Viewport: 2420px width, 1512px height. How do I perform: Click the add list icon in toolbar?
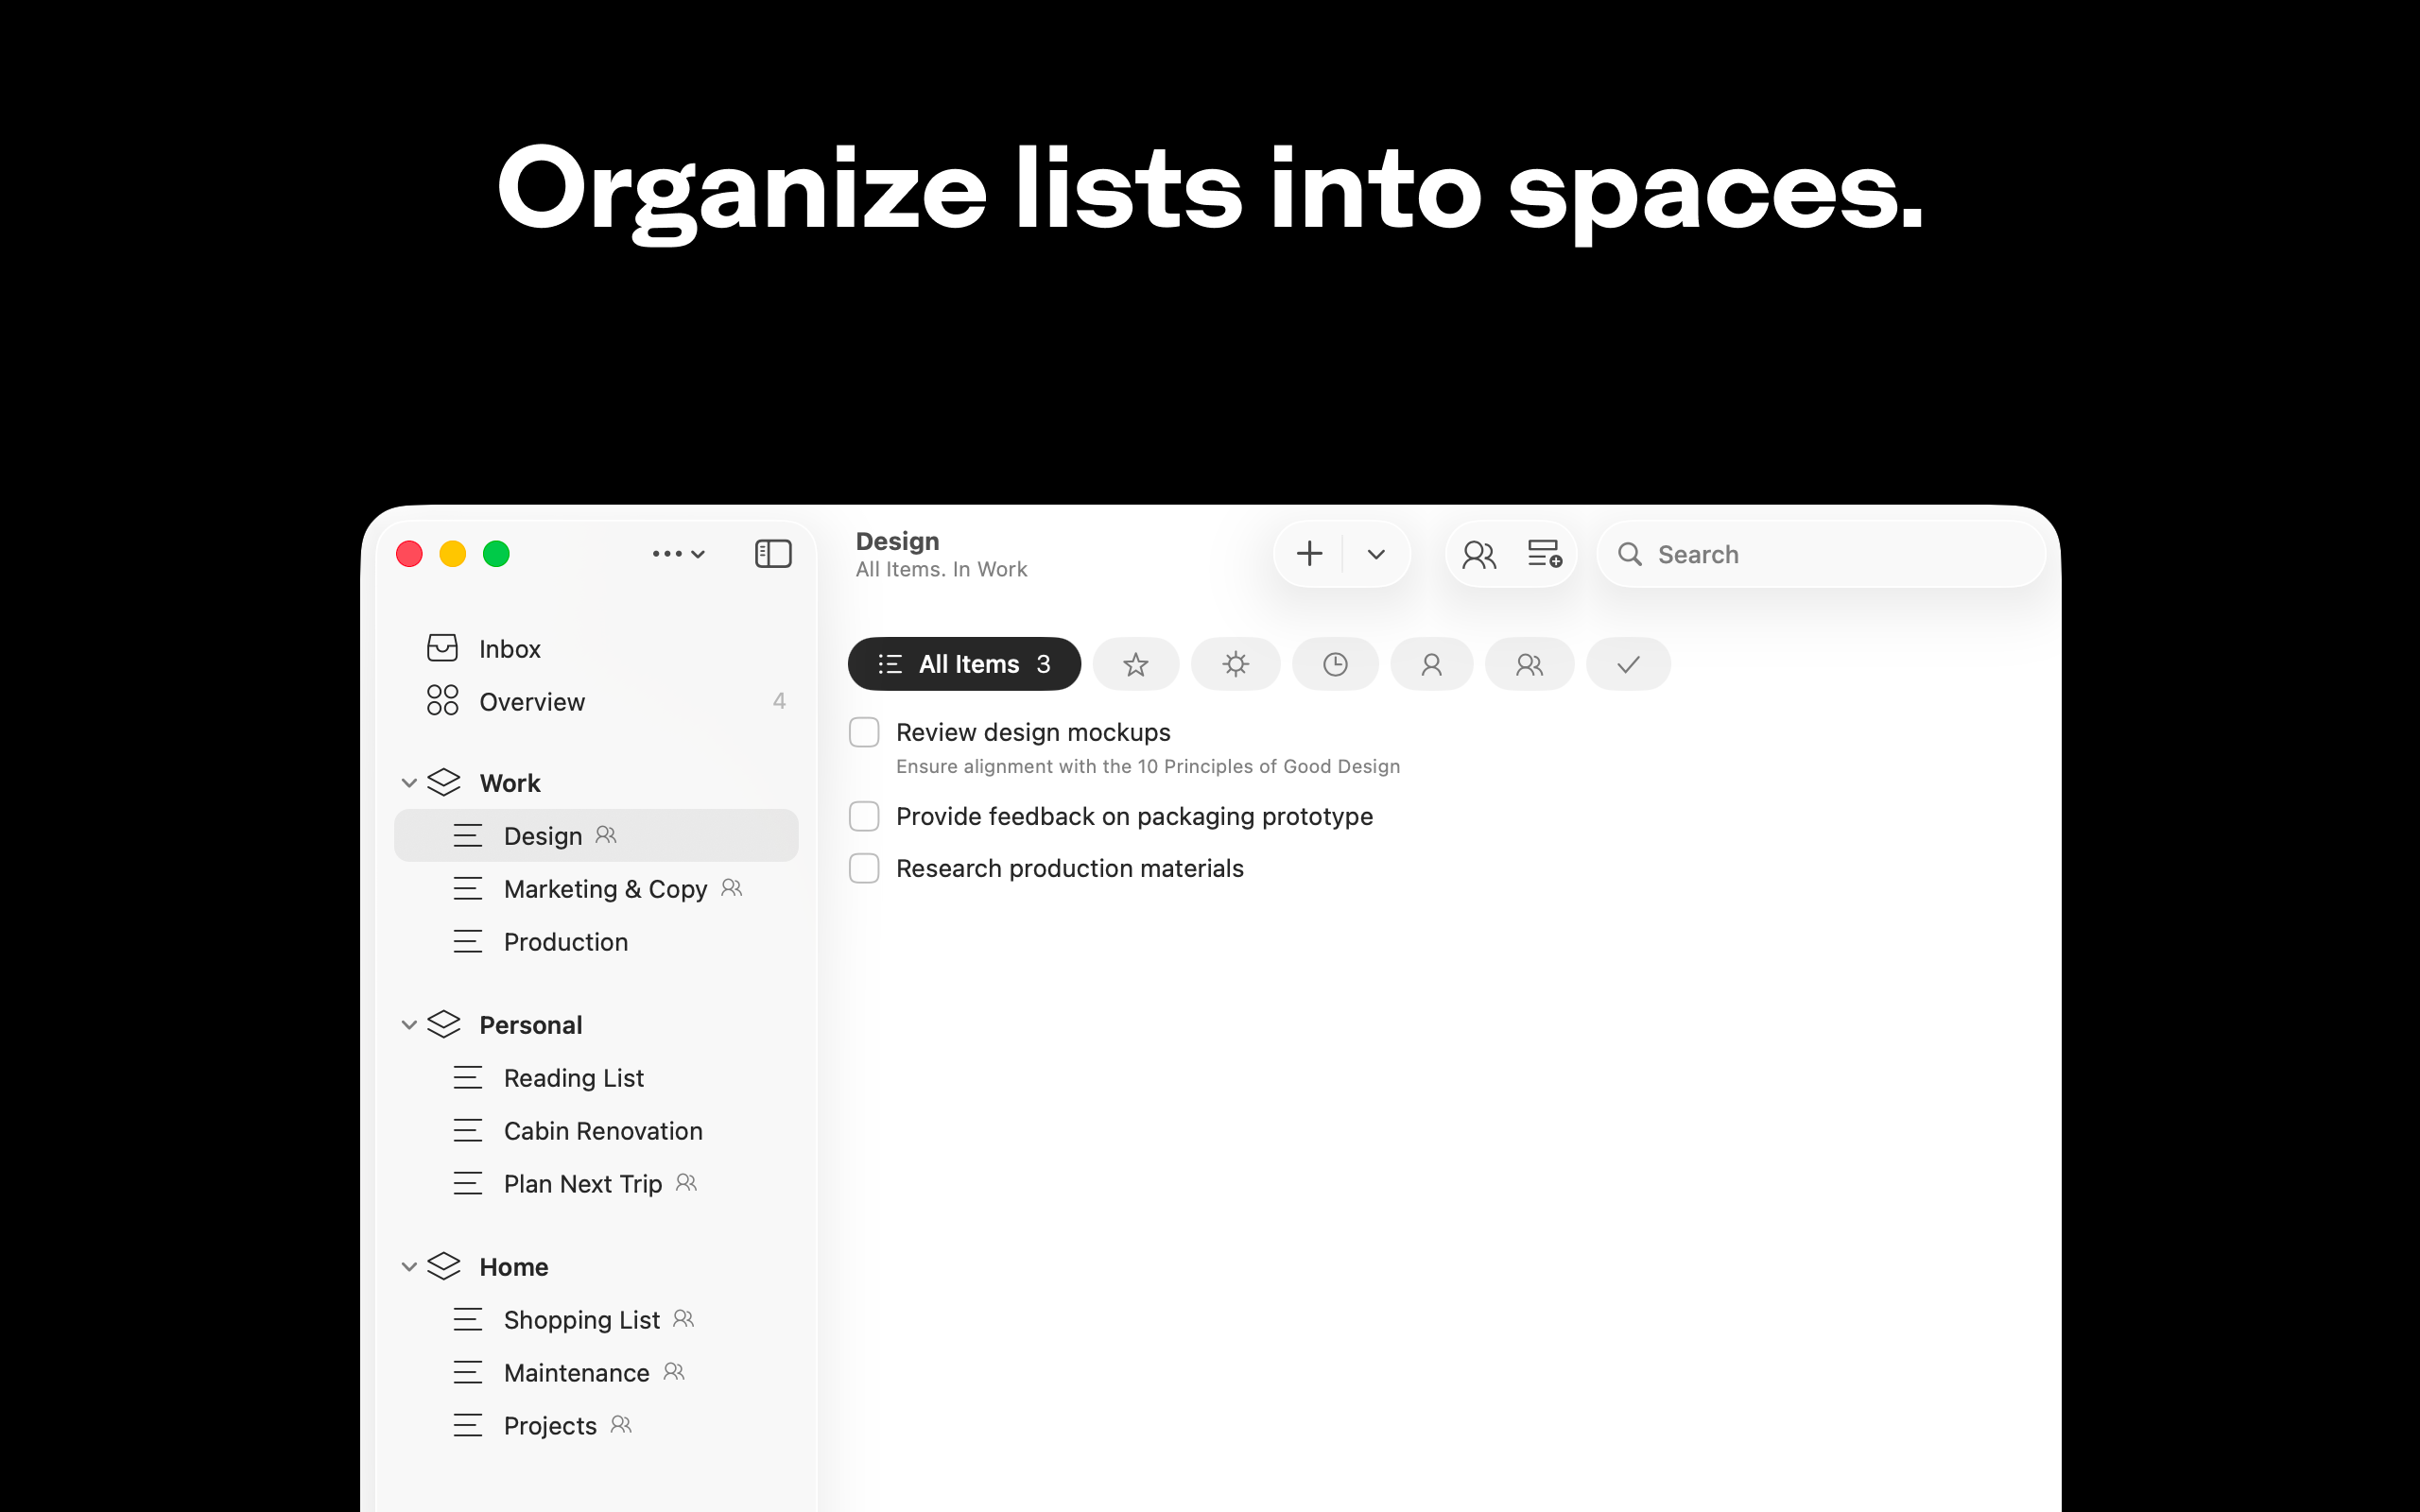(x=1543, y=553)
